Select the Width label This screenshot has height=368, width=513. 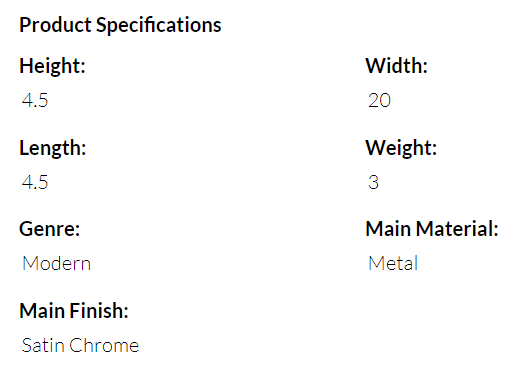pyautogui.click(x=396, y=66)
